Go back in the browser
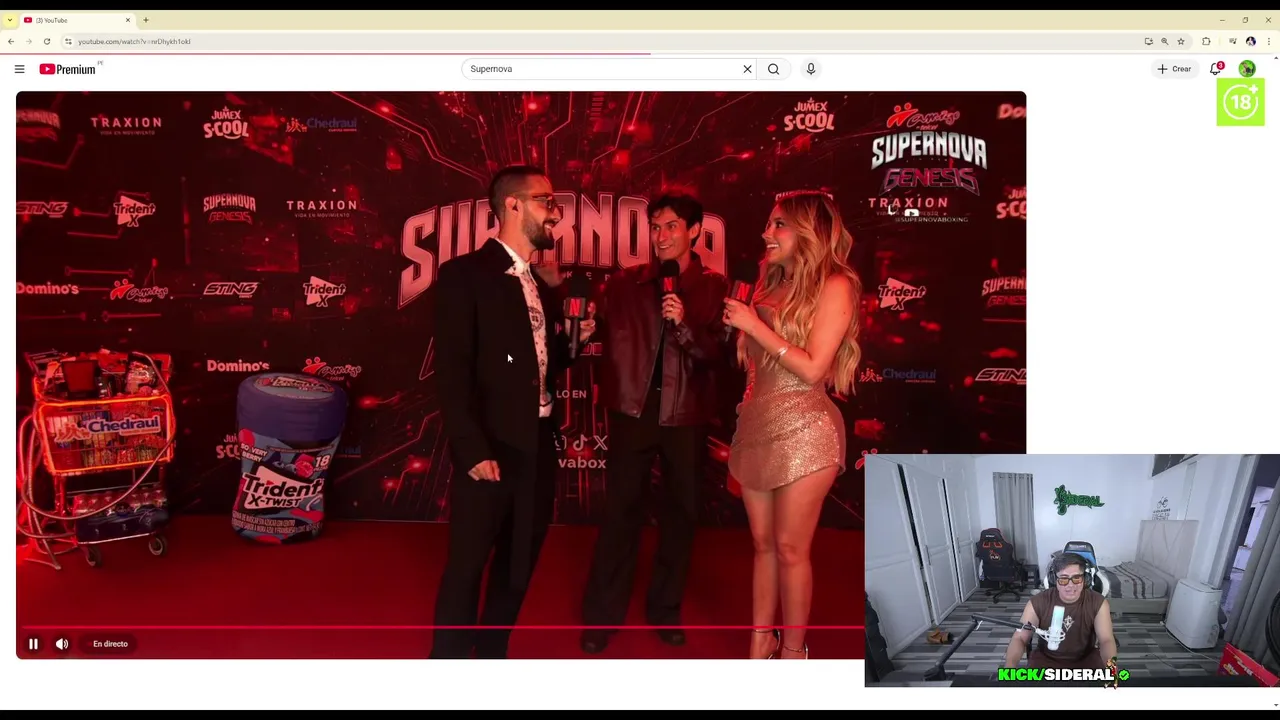Image resolution: width=1280 pixels, height=720 pixels. click(x=11, y=41)
